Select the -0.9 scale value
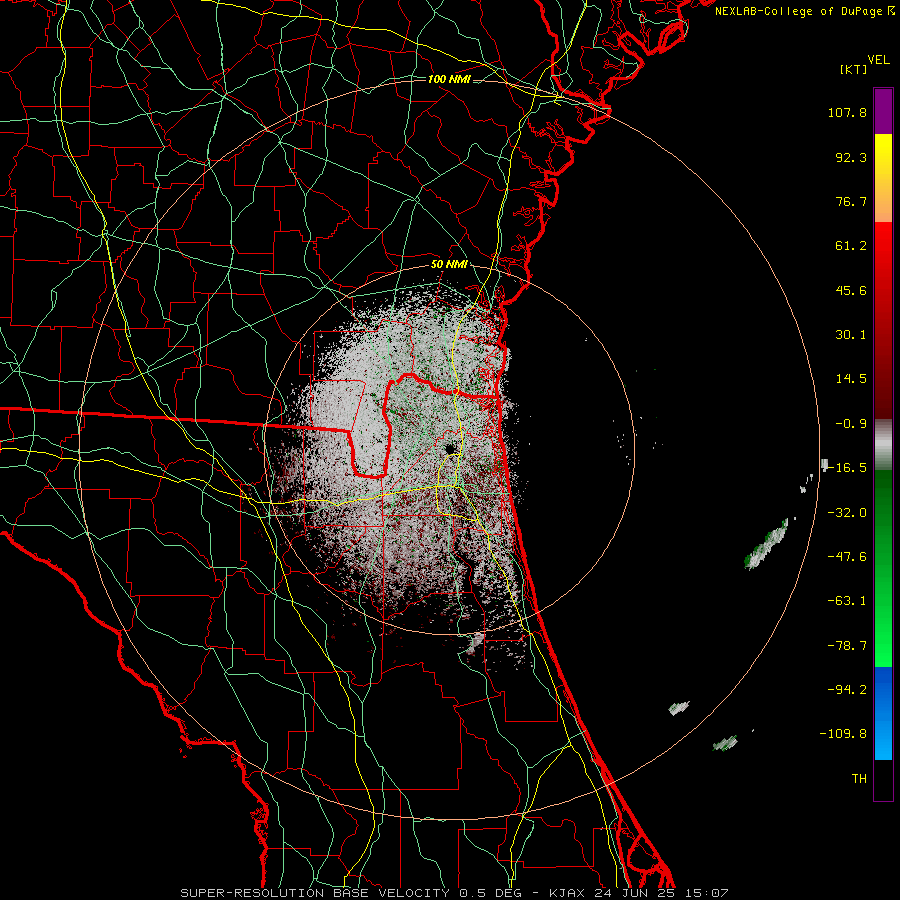 [x=851, y=424]
